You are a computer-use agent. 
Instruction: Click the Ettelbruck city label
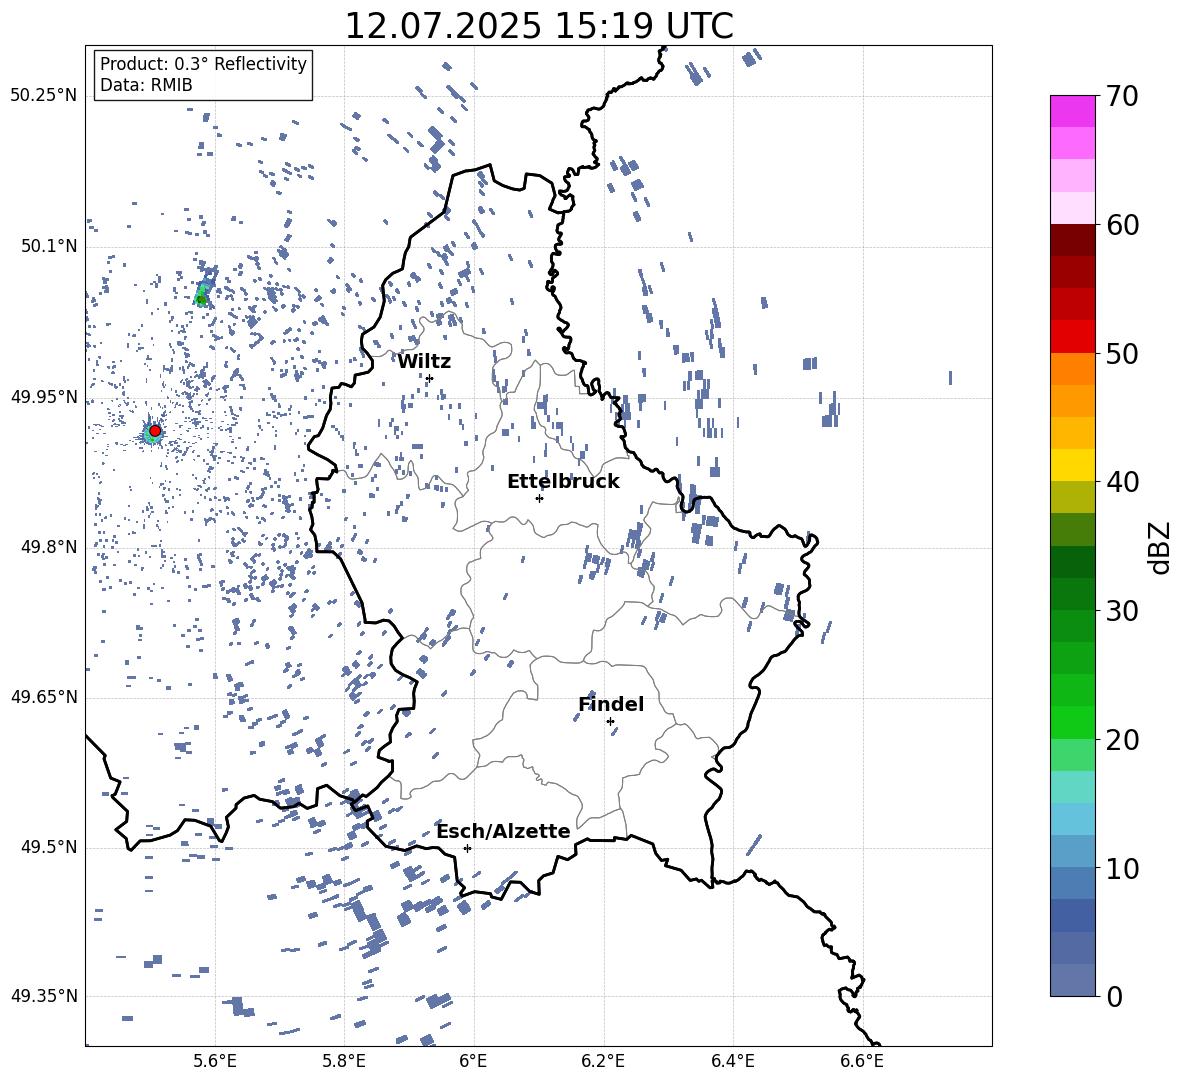point(563,482)
